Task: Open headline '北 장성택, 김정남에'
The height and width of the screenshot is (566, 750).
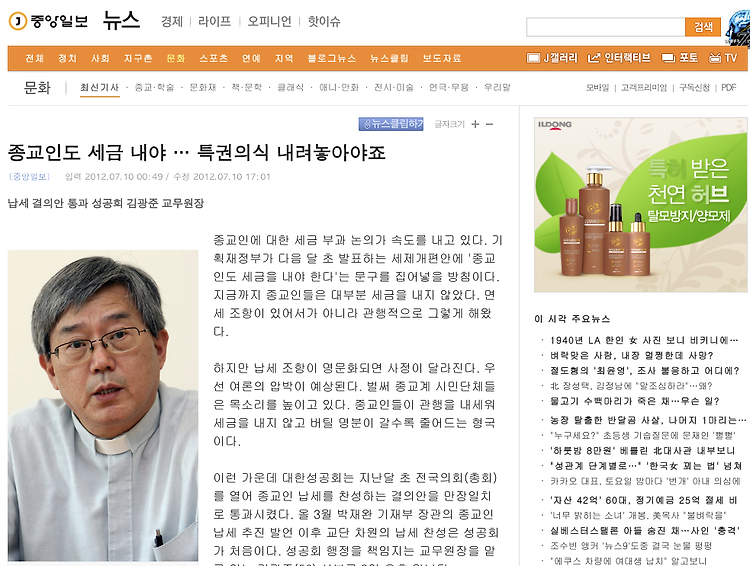Action: click(631, 386)
